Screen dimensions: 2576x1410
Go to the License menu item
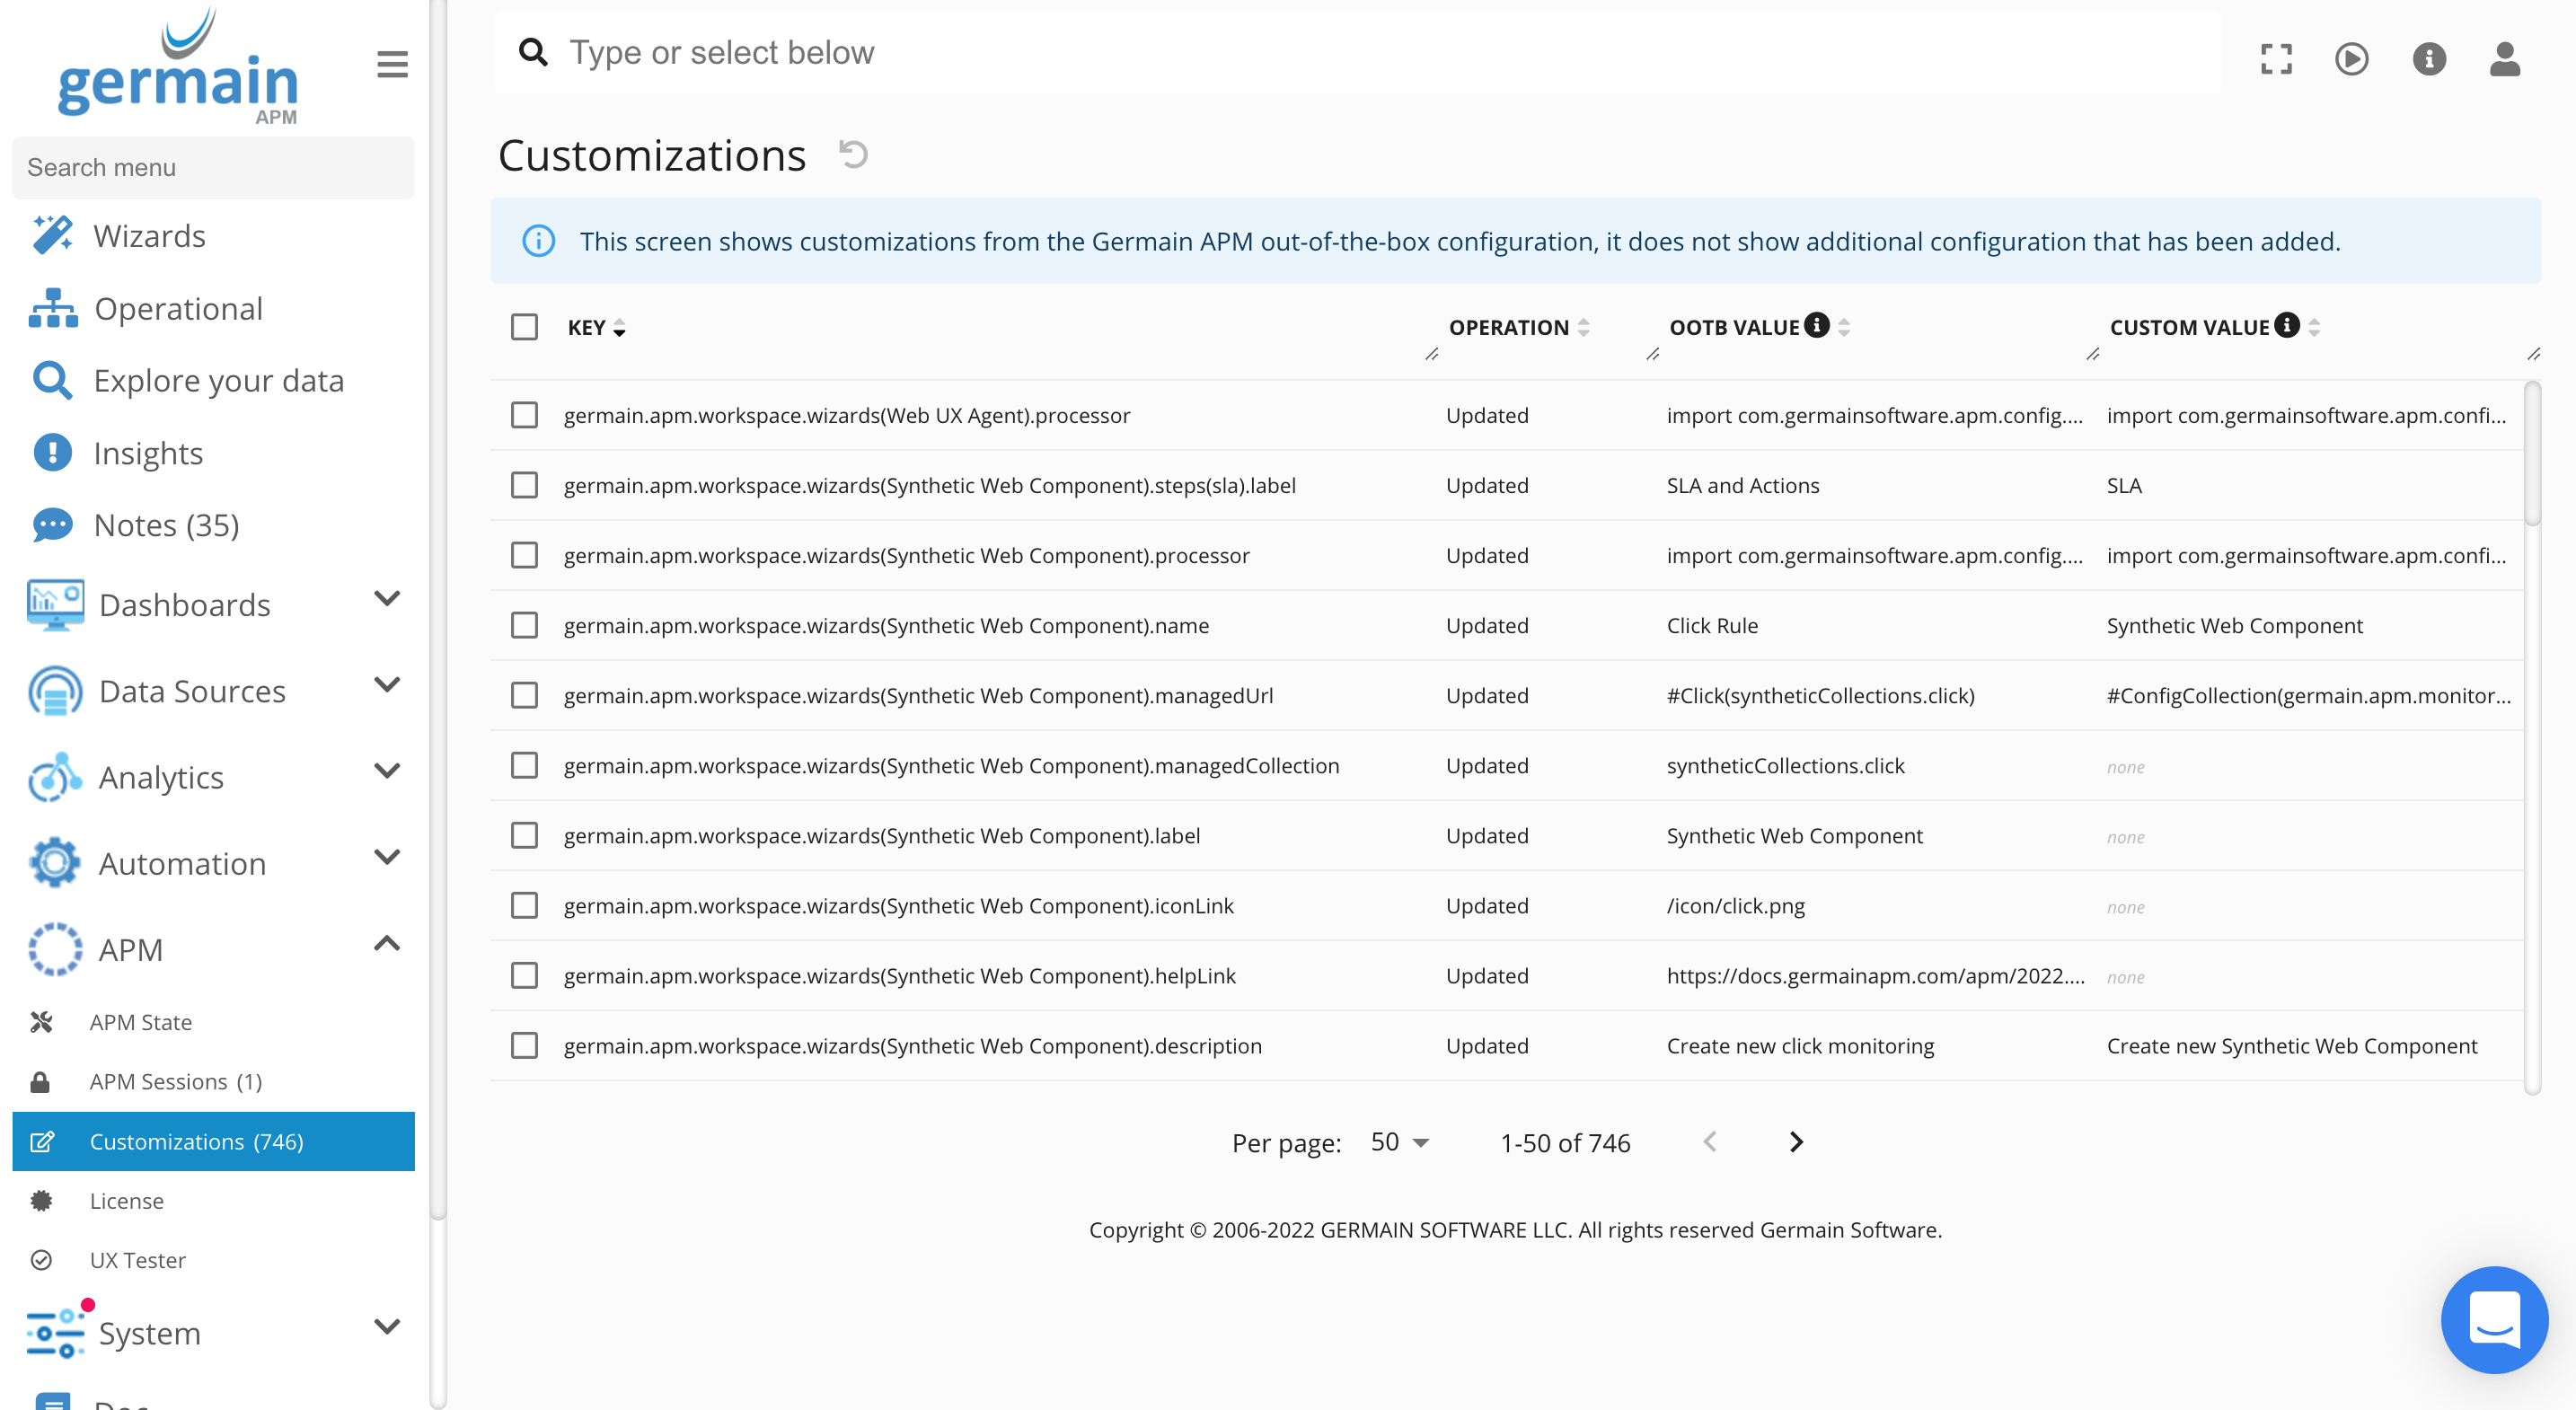tap(126, 1200)
